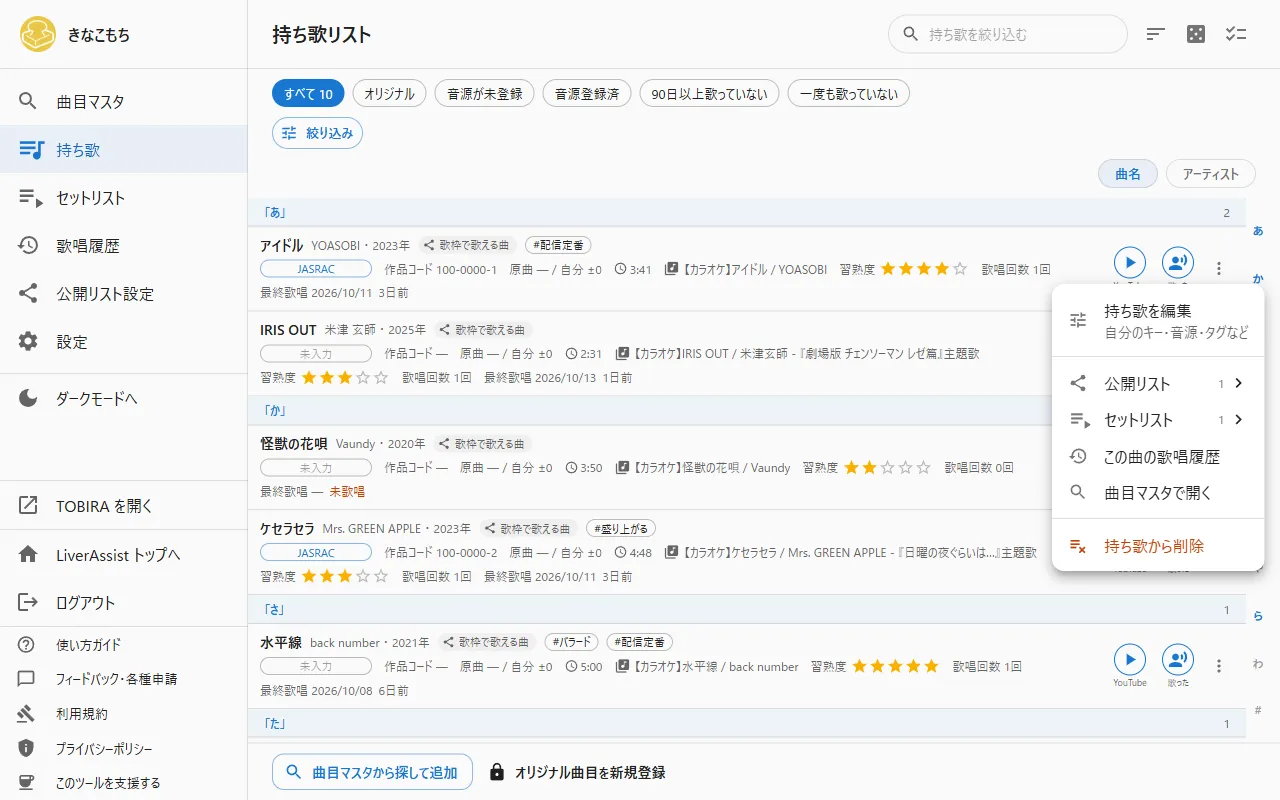This screenshot has width=1280, height=800.
Task: Toggle the オリジナル filter chip
Action: coord(389,94)
